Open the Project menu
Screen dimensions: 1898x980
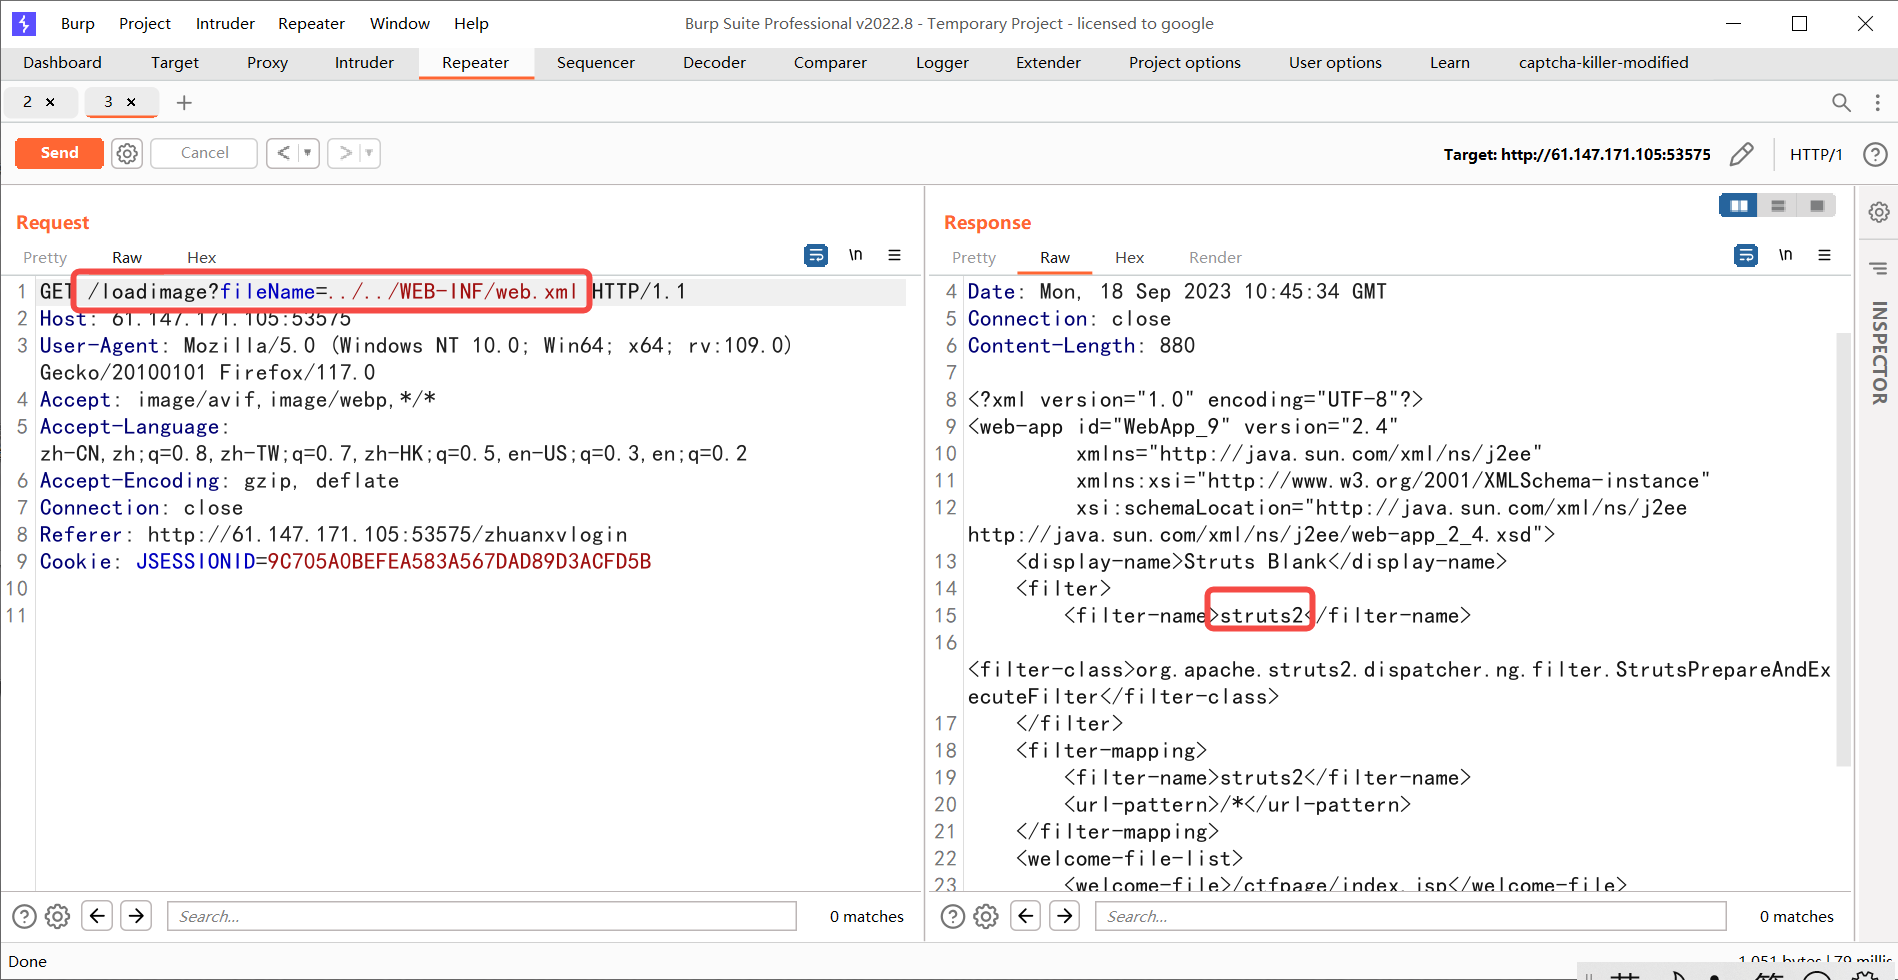coord(145,23)
